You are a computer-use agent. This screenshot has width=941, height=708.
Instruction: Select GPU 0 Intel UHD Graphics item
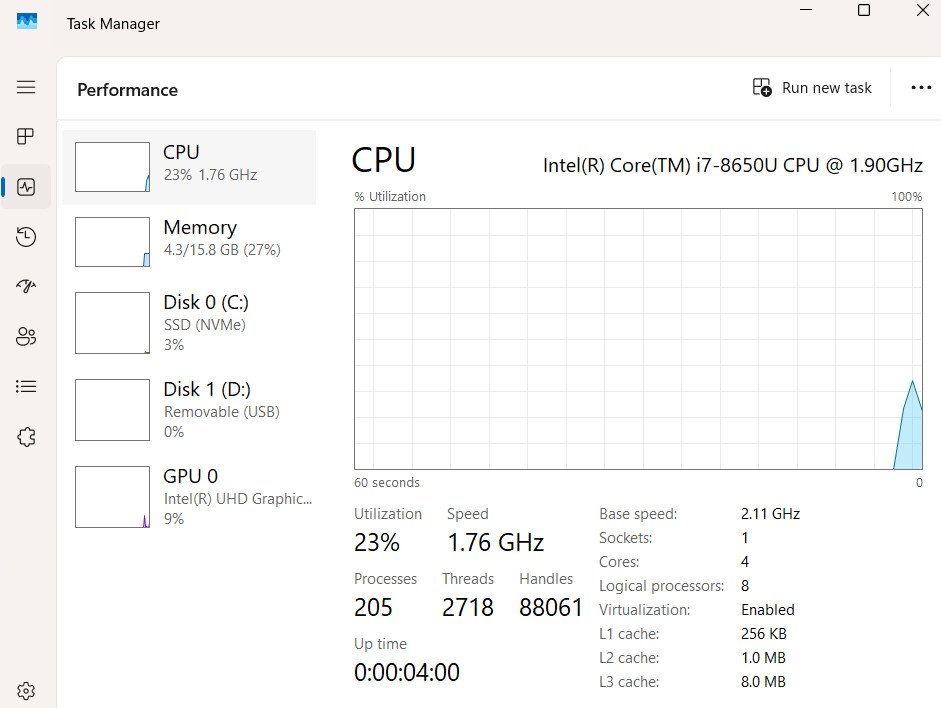(189, 497)
